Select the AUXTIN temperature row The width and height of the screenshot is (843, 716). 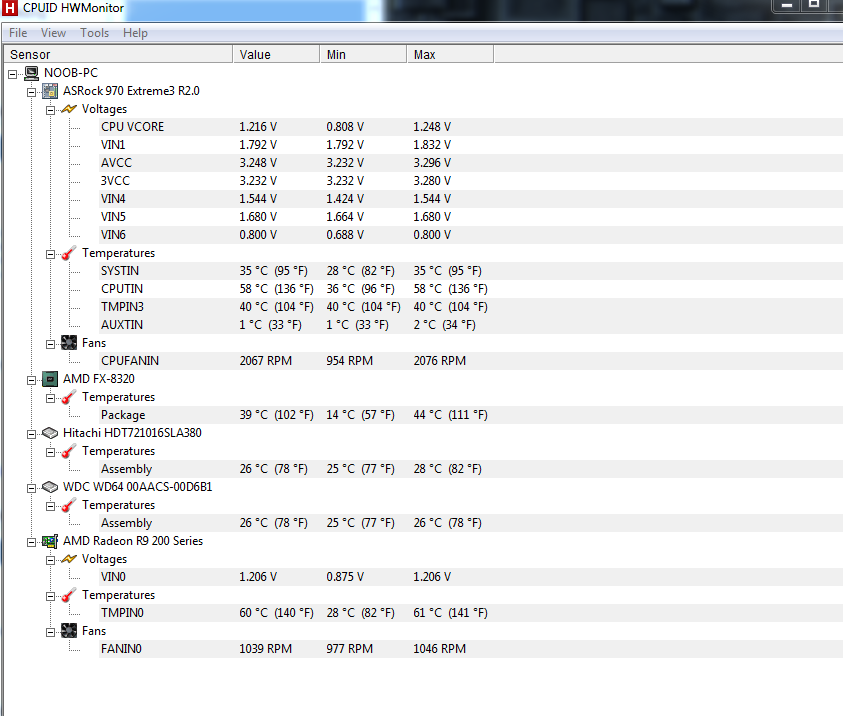471,325
